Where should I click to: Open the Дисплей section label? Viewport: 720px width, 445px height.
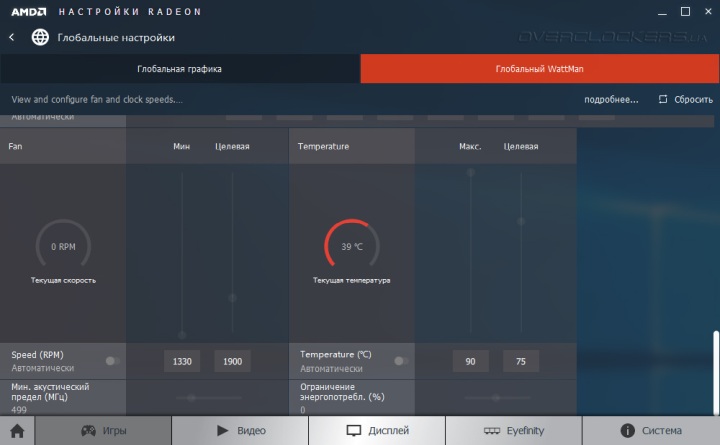(x=388, y=431)
